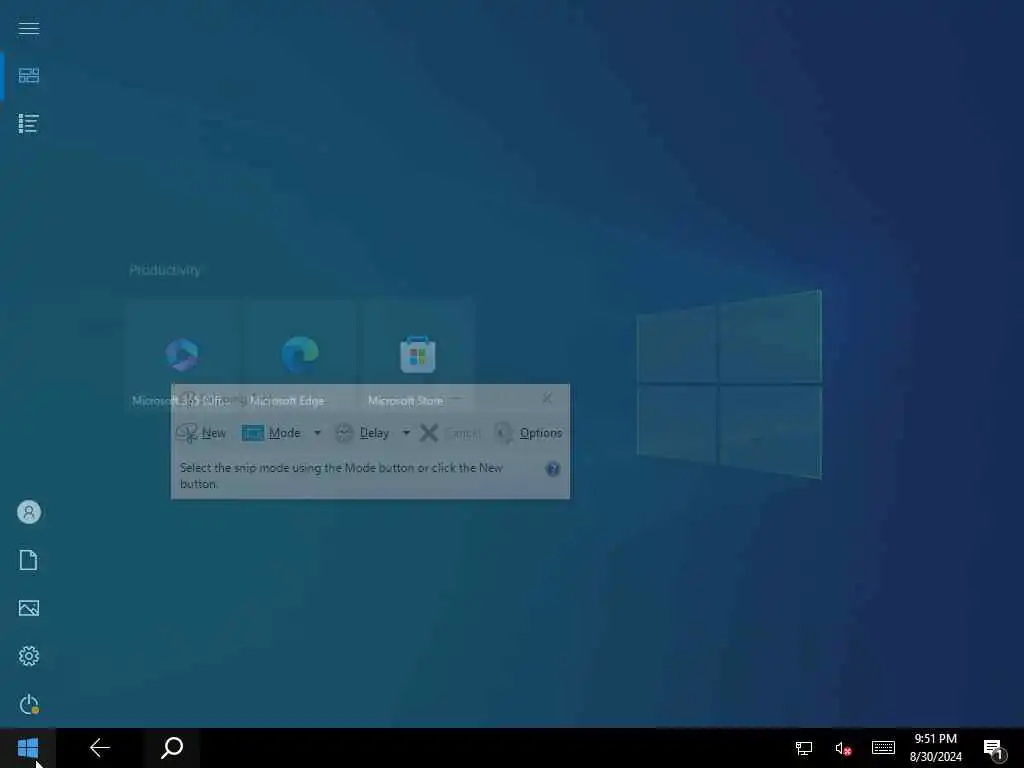The image size is (1024, 768).
Task: Click the Snipping Tool help icon
Action: [x=552, y=469]
